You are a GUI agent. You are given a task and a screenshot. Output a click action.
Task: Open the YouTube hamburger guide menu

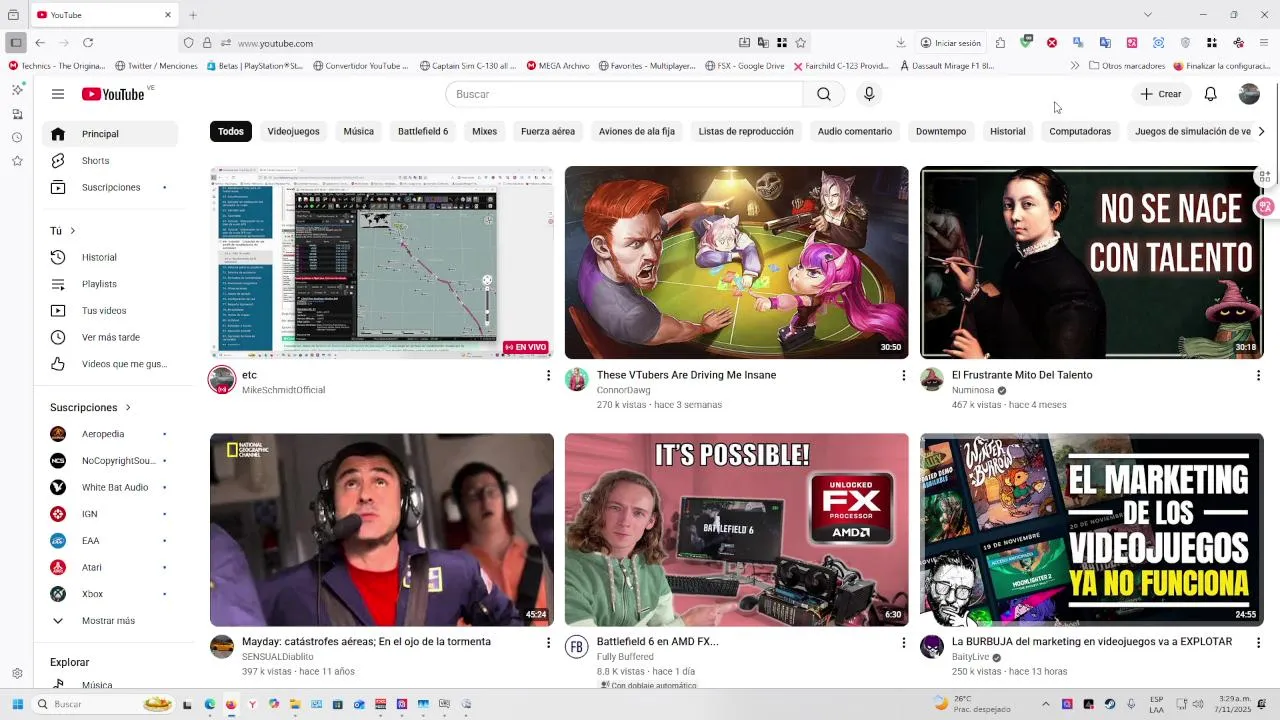point(58,94)
